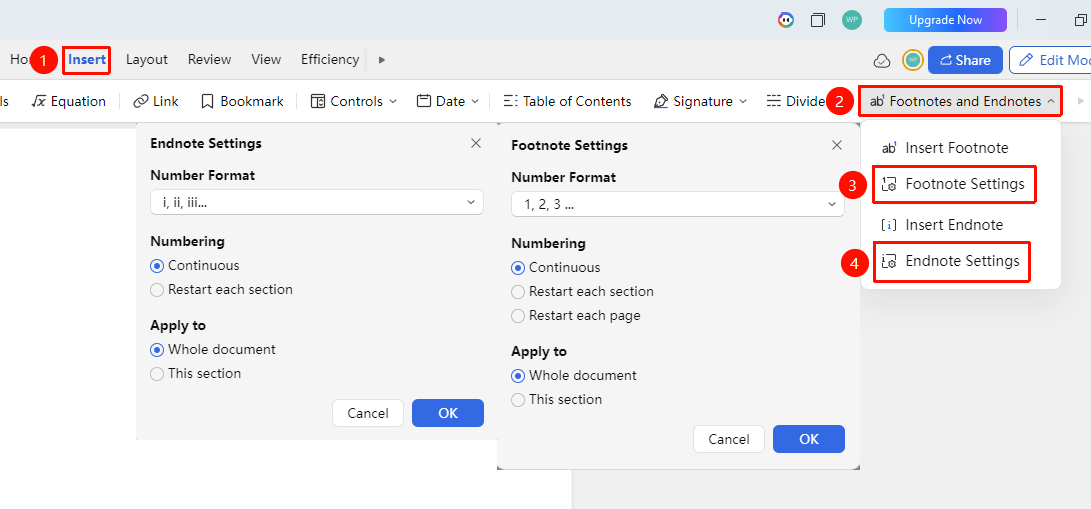Click the Link toolbar button

pos(156,102)
